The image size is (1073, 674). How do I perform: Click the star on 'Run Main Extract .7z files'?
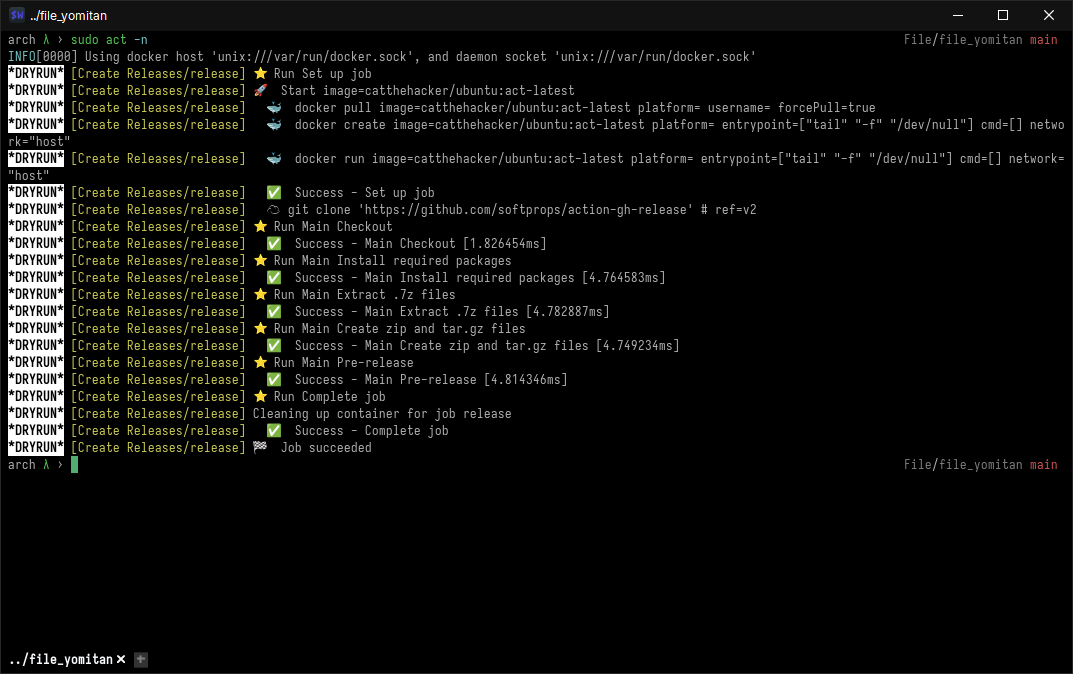[260, 295]
